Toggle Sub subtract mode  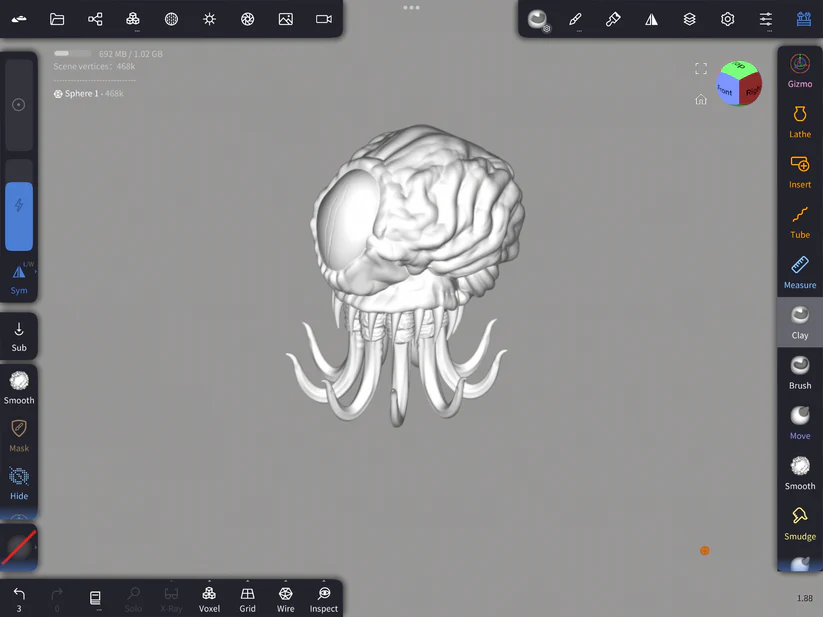coord(19,337)
